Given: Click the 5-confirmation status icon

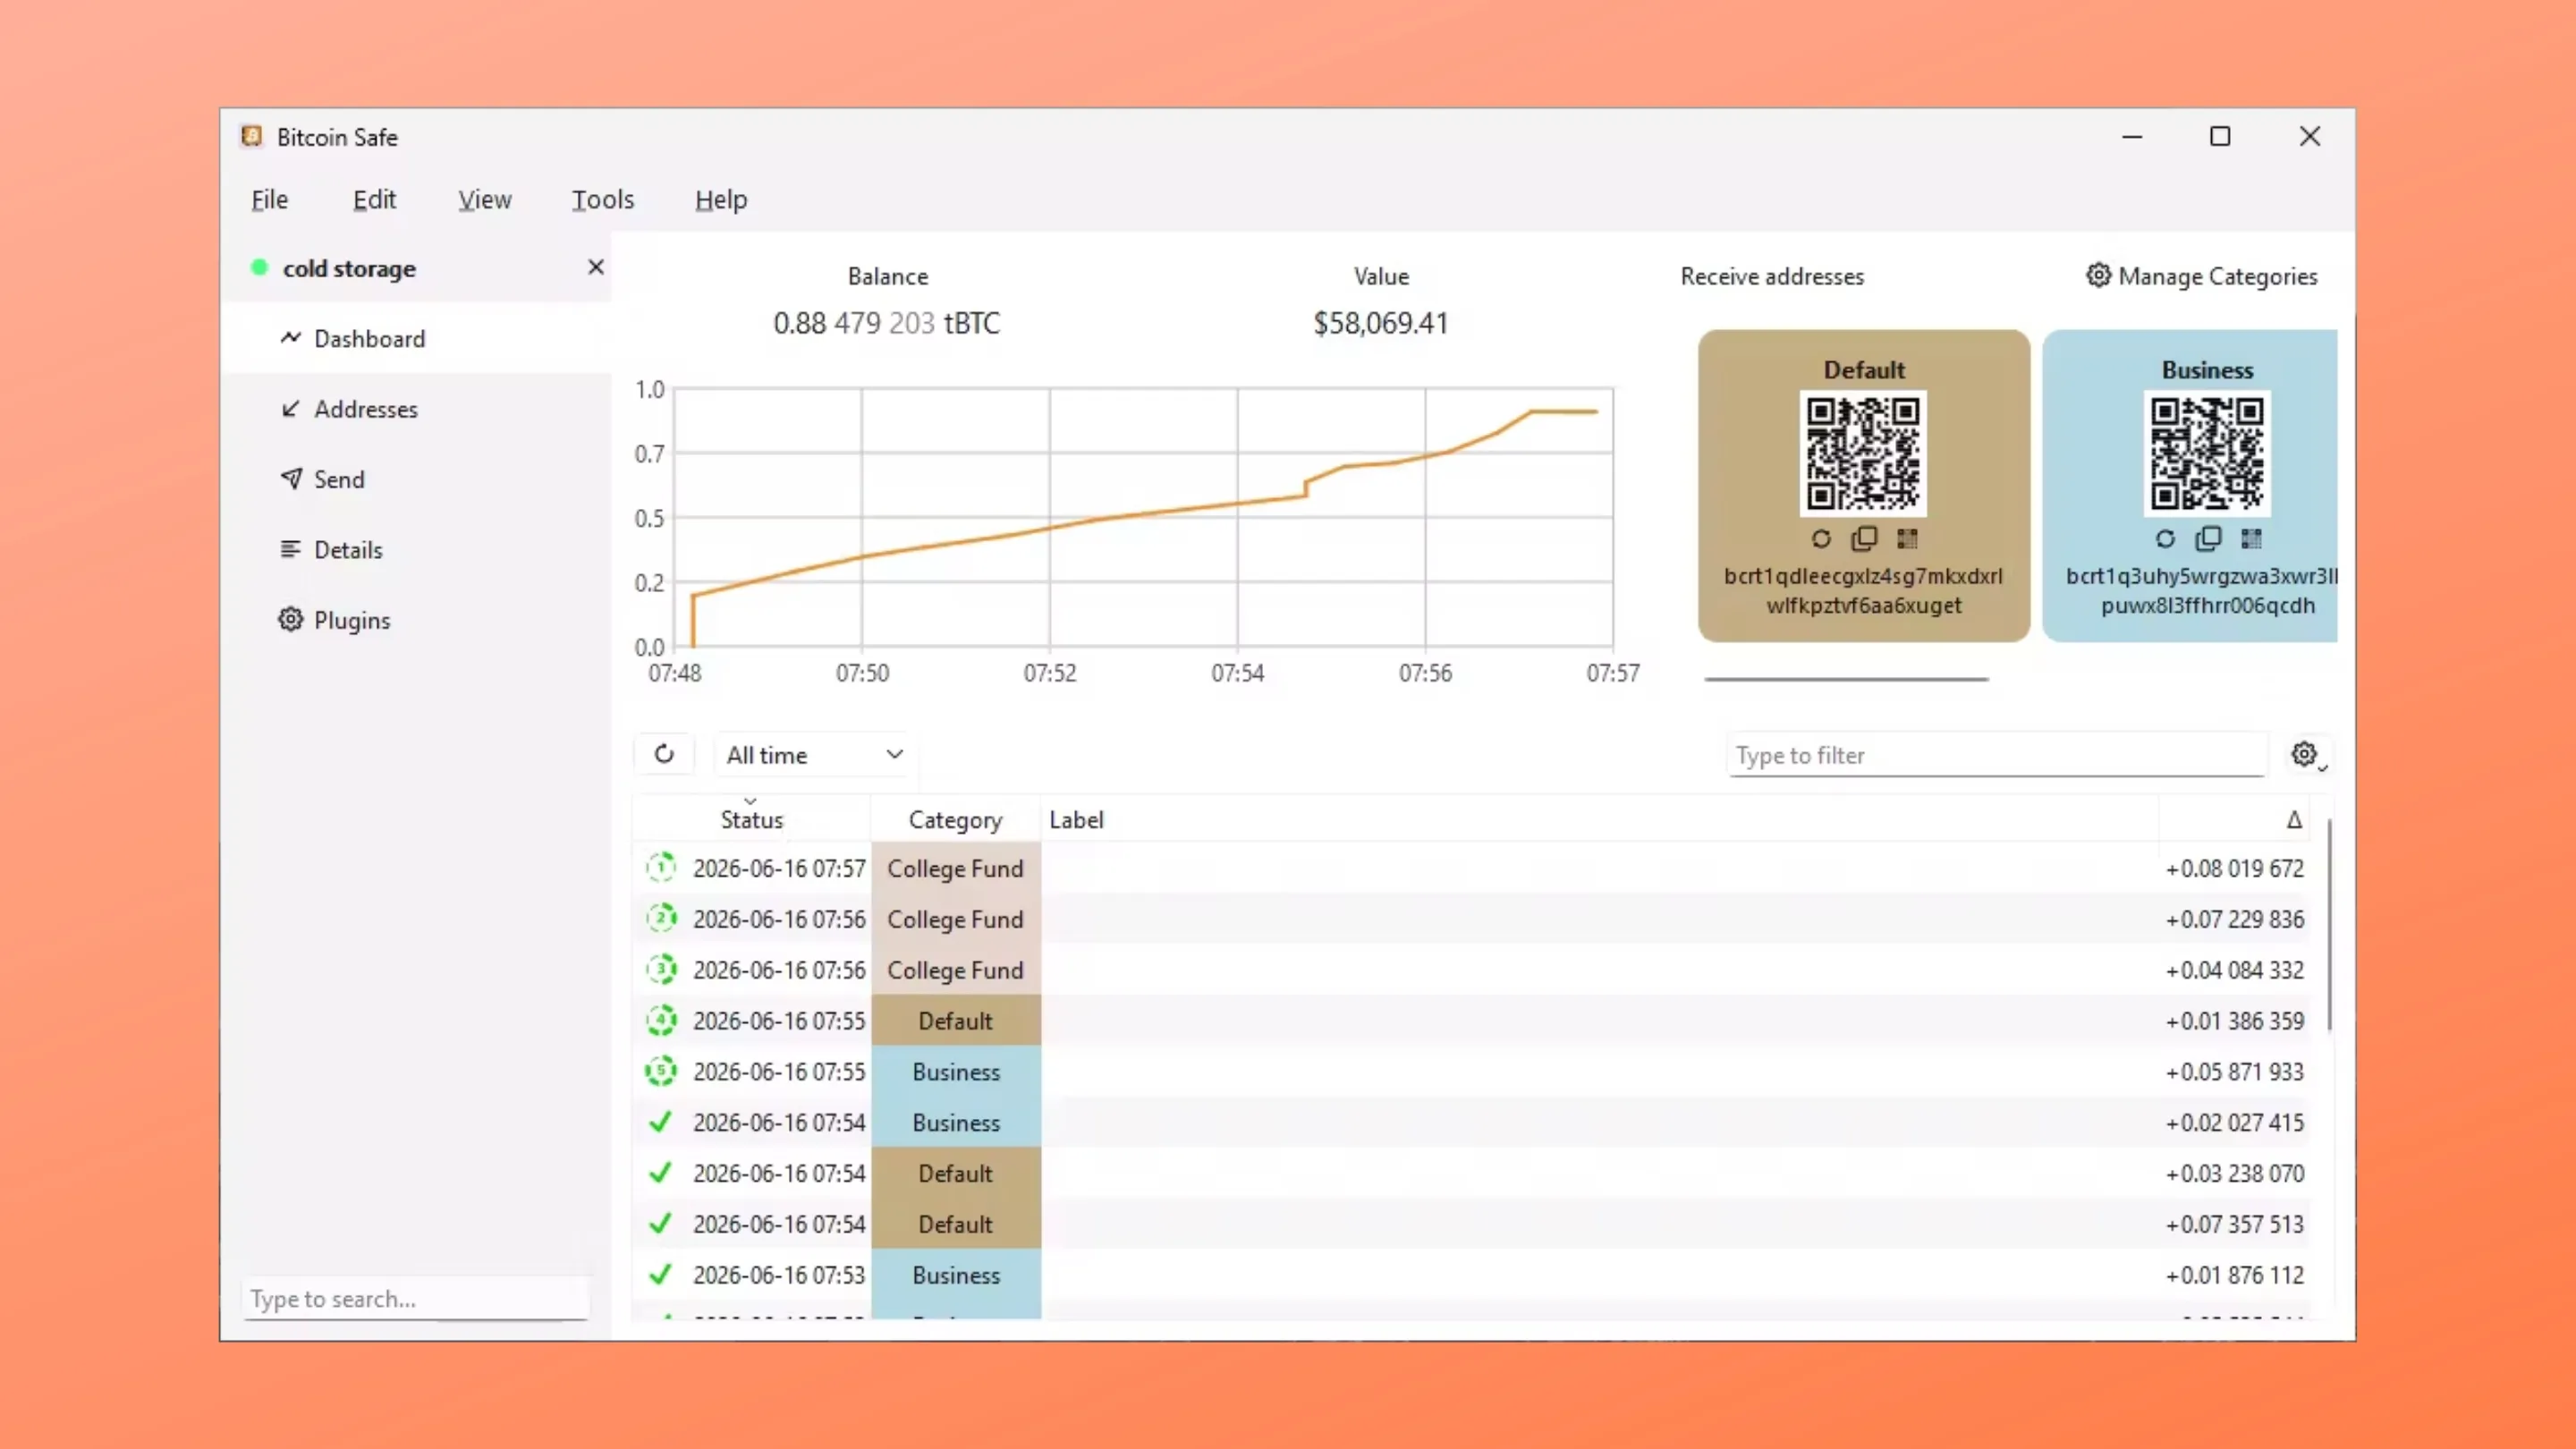Looking at the screenshot, I should [x=661, y=1071].
